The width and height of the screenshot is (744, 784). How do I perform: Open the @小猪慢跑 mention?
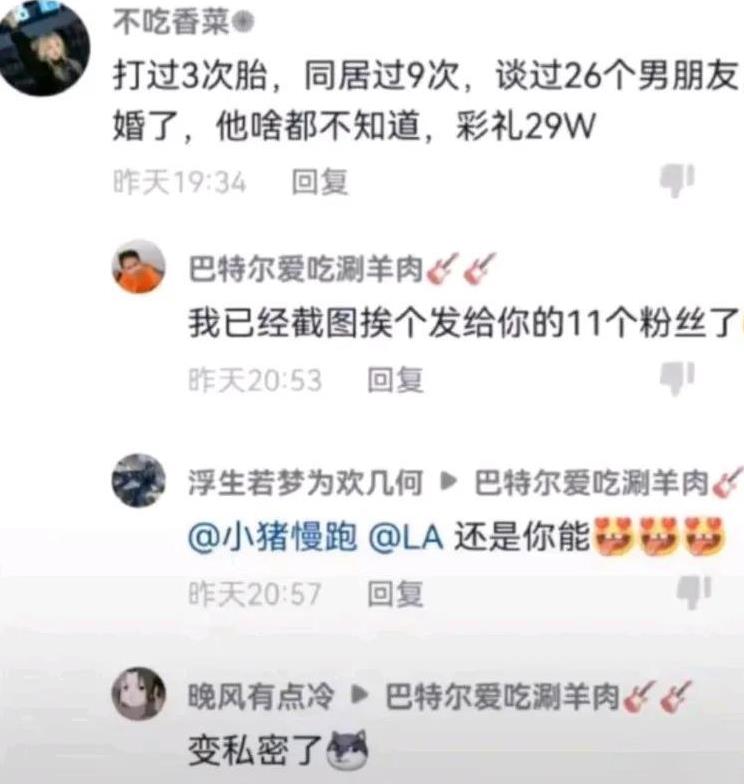pyautogui.click(x=273, y=538)
